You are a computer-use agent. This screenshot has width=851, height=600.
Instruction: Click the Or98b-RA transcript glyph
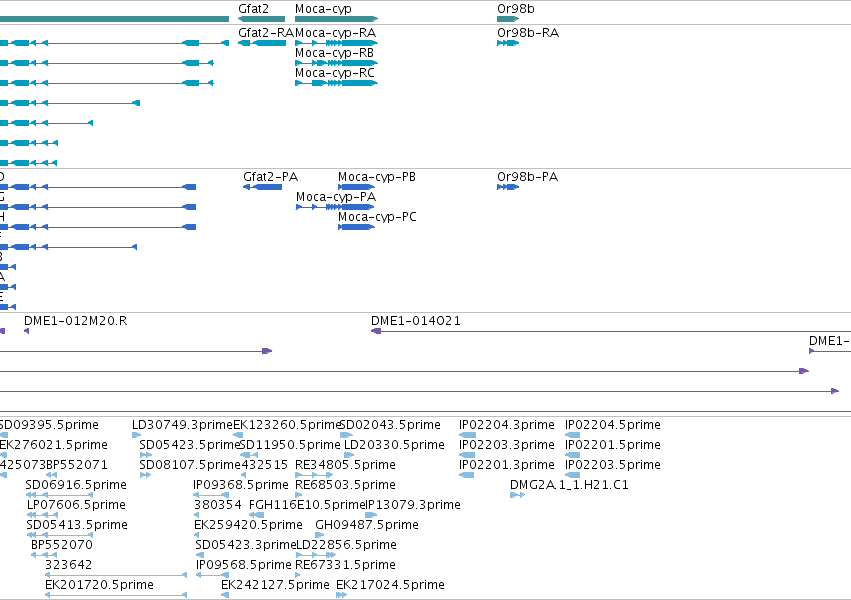pos(508,43)
